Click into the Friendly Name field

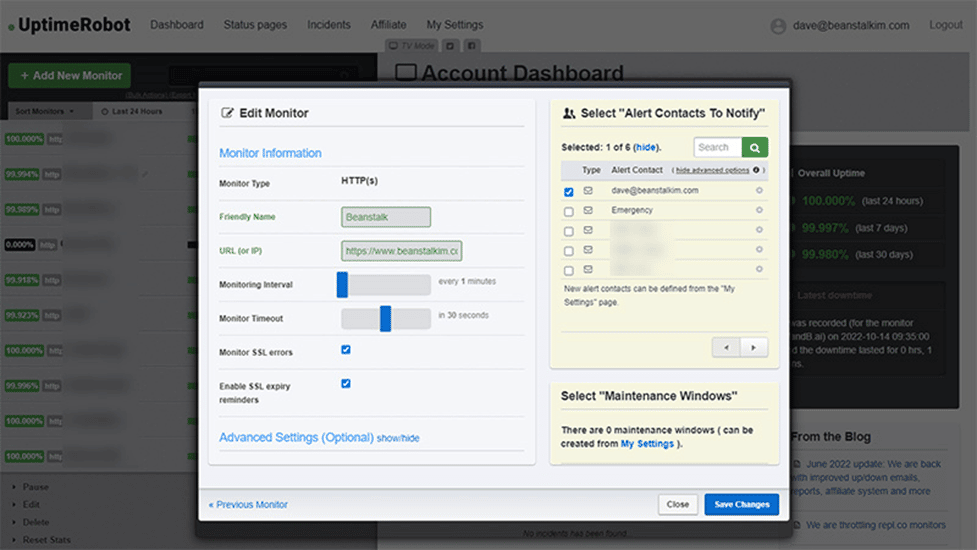coord(385,217)
